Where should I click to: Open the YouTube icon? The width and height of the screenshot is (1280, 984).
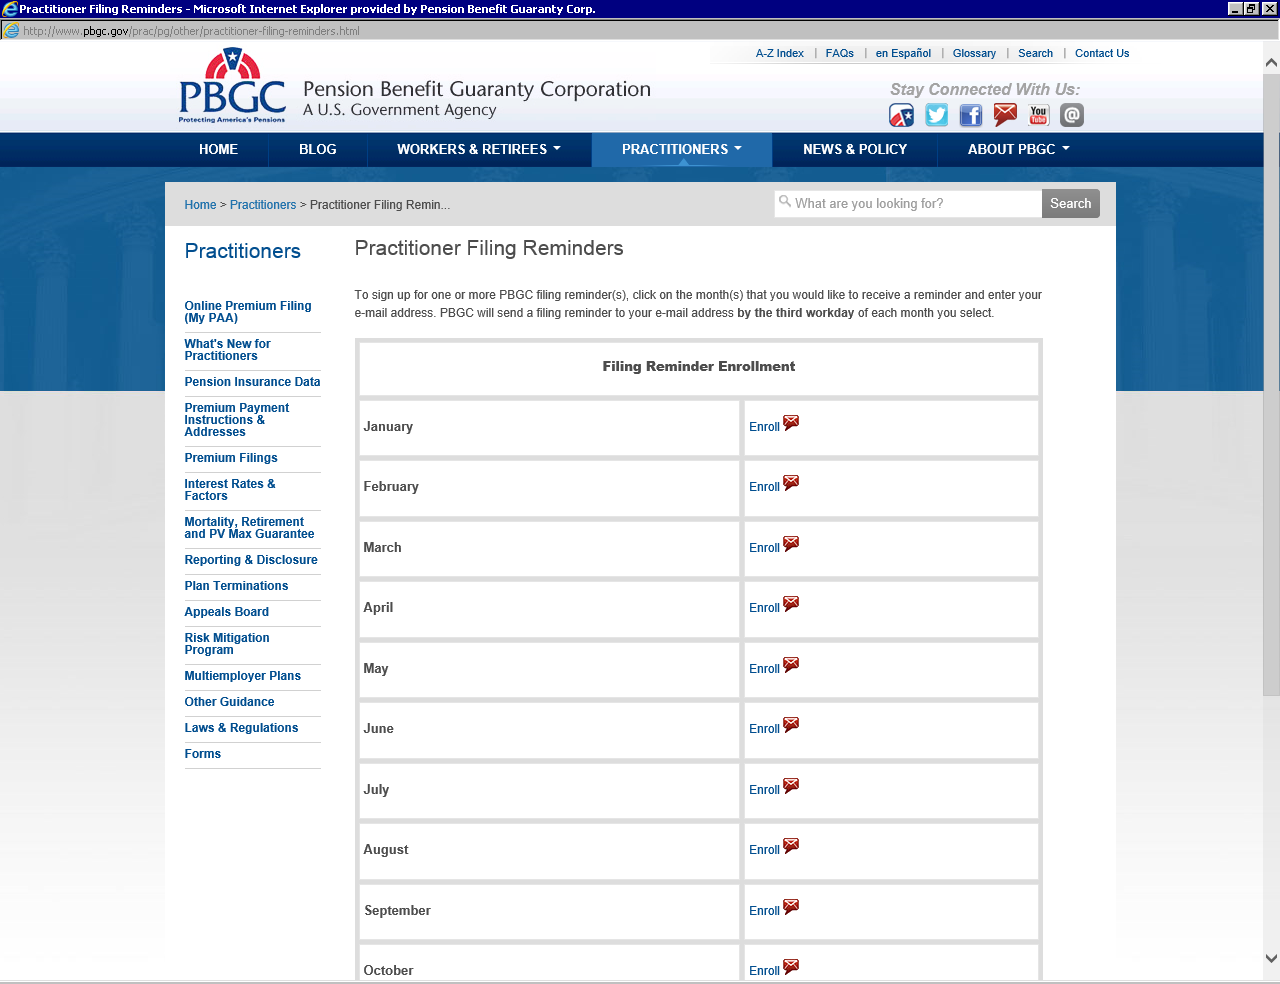(1039, 116)
